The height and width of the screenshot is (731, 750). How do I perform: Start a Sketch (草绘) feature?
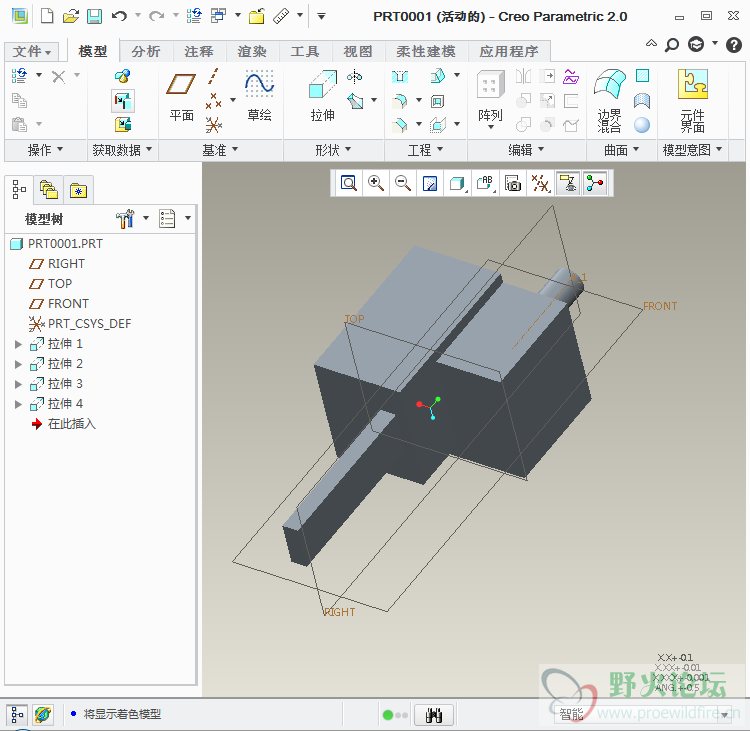[x=259, y=95]
